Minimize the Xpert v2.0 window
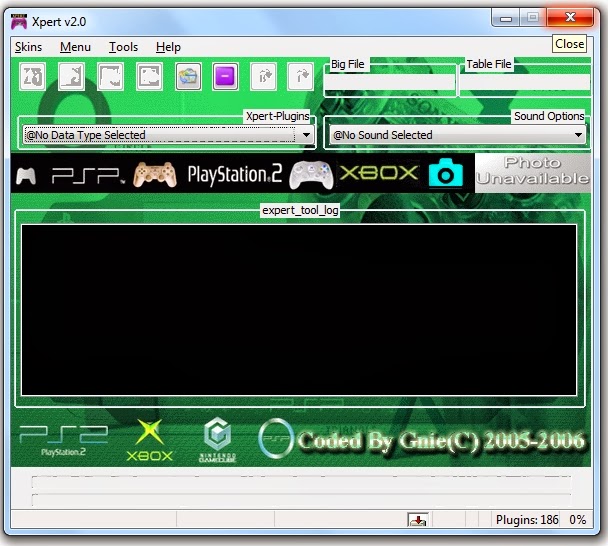Screen dimensions: 608x546 (506, 18)
